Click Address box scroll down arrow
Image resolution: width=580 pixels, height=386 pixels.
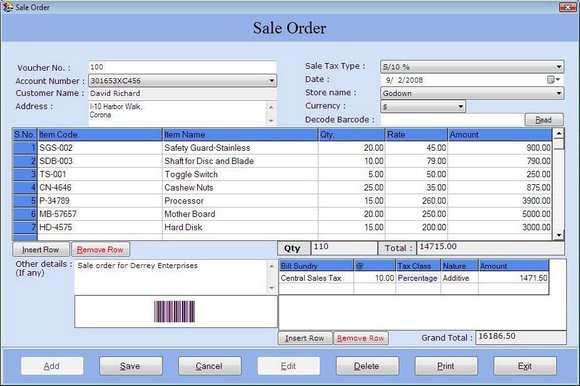pyautogui.click(x=271, y=121)
